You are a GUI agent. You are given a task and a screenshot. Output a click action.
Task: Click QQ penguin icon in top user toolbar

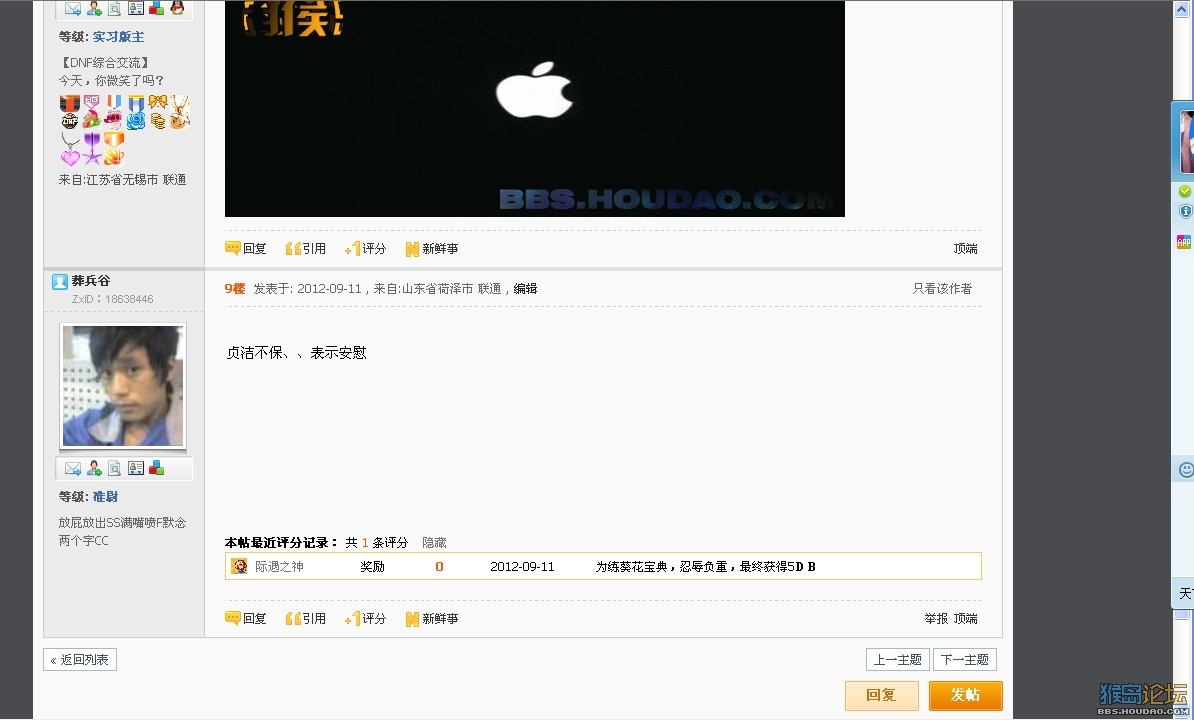click(177, 8)
